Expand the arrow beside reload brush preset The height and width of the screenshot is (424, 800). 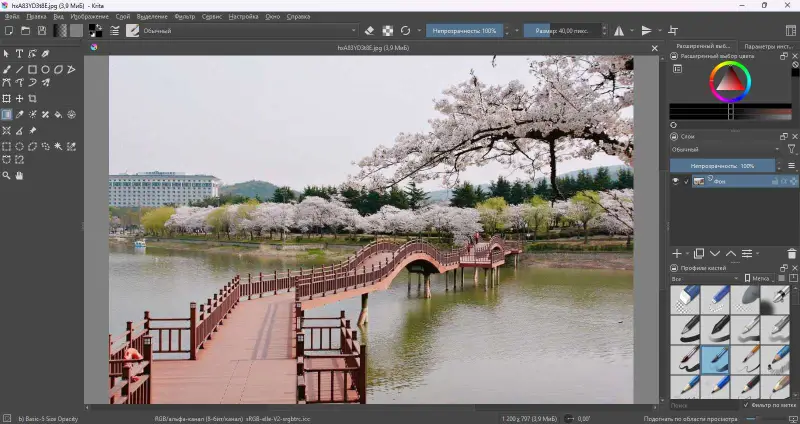point(419,31)
